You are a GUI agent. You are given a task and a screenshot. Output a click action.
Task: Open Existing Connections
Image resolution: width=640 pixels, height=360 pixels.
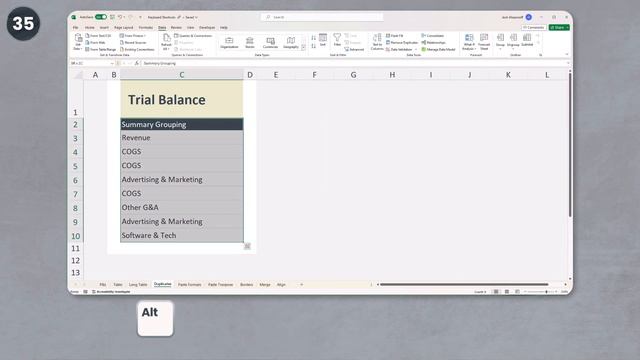137,49
